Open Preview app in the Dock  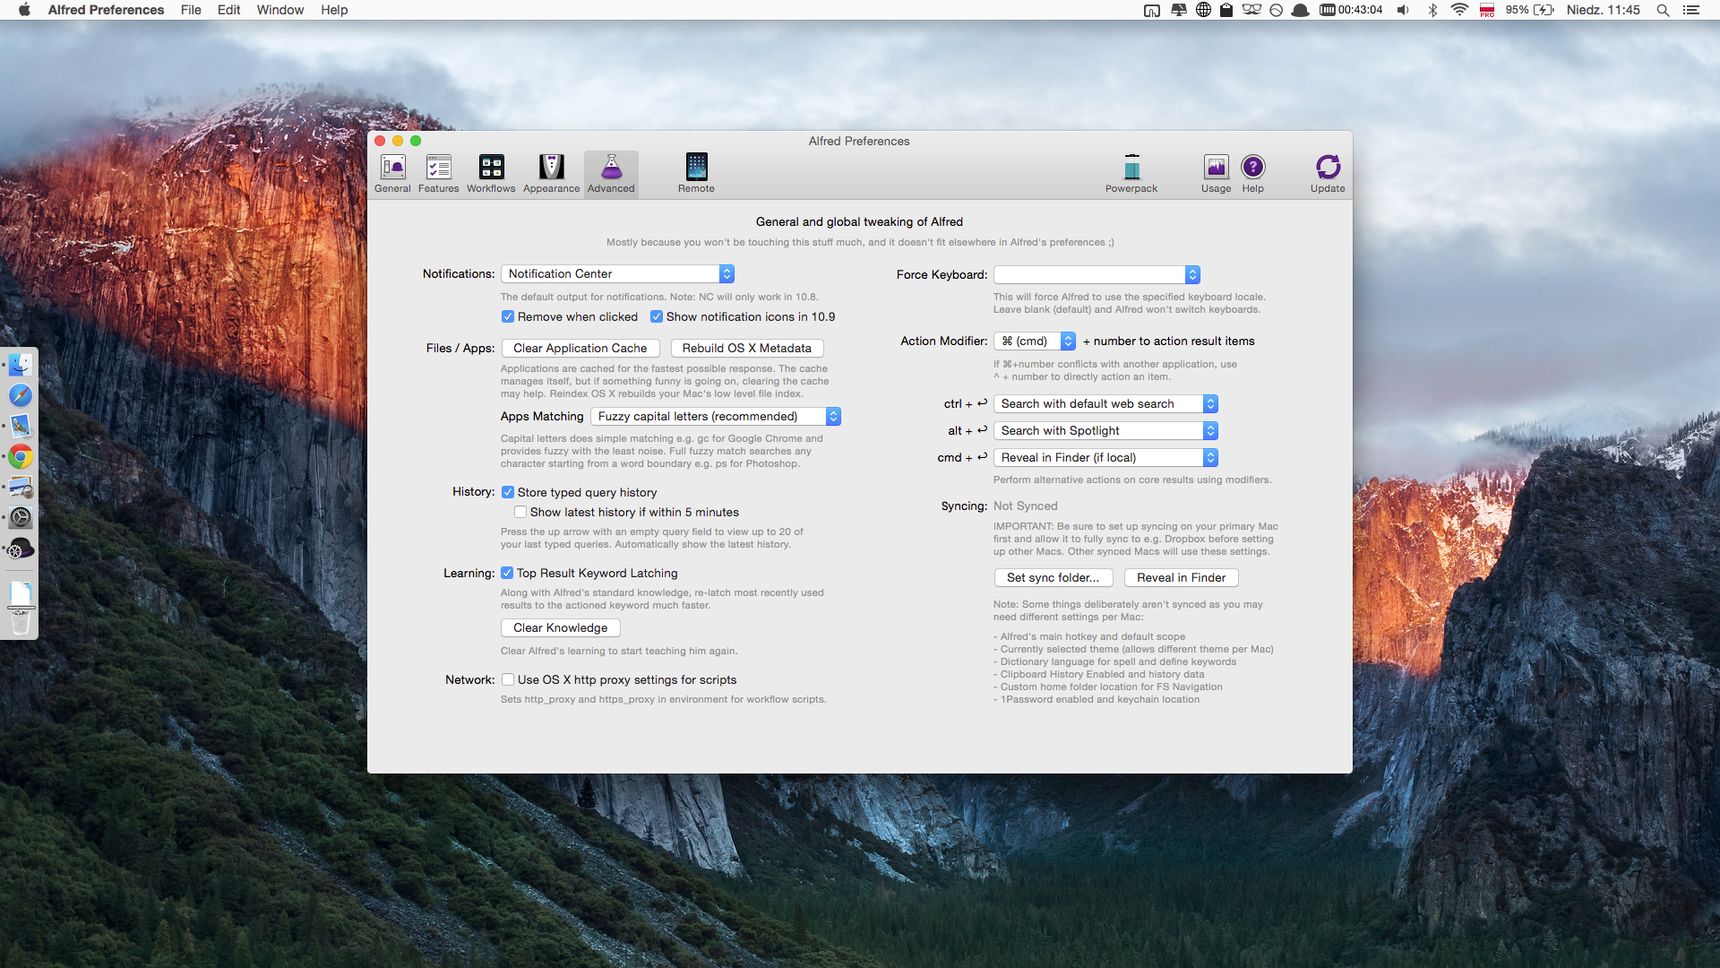tap(20, 487)
